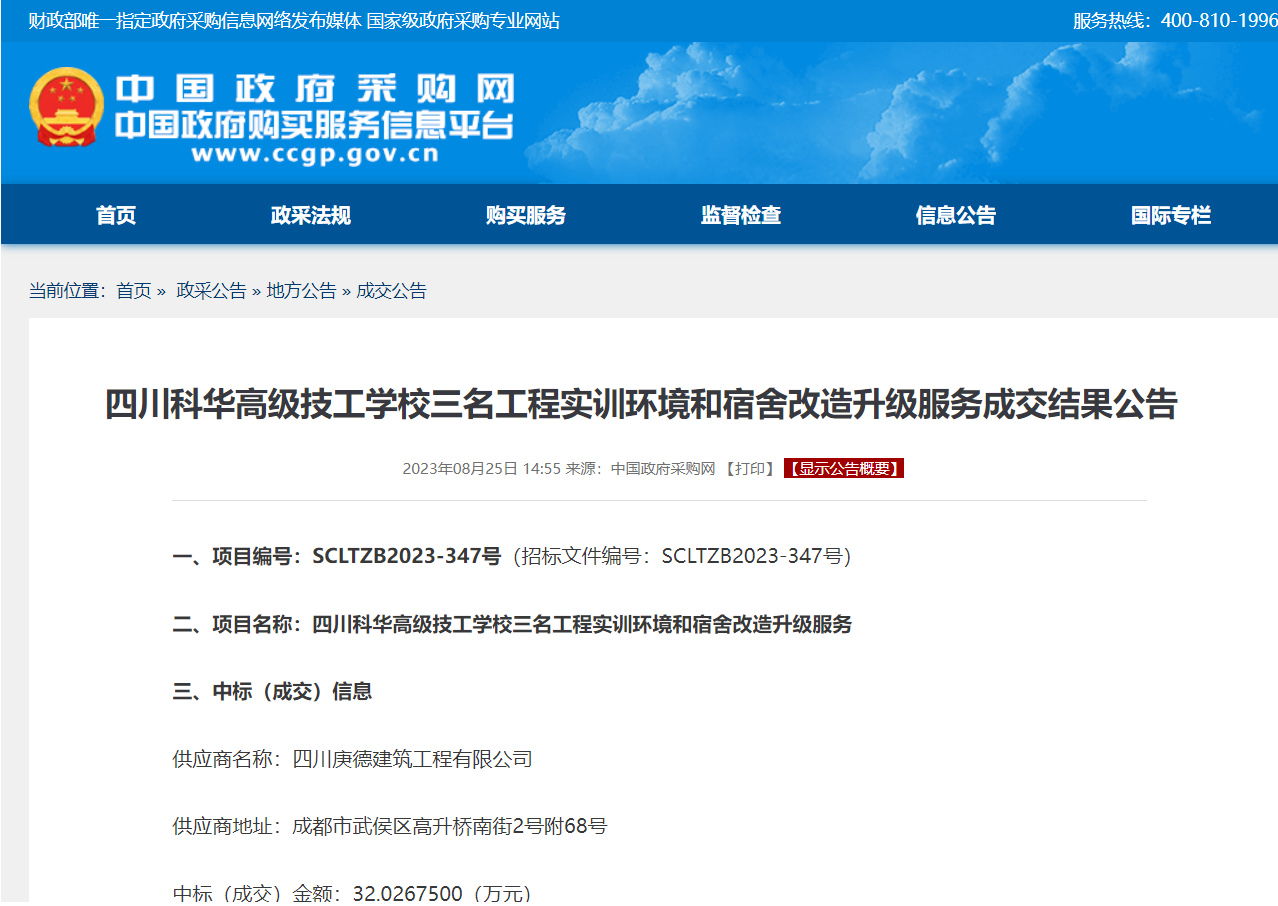Click the 财政部唯一指定政府采购信息网络发布媒体 tagline

pos(195,21)
